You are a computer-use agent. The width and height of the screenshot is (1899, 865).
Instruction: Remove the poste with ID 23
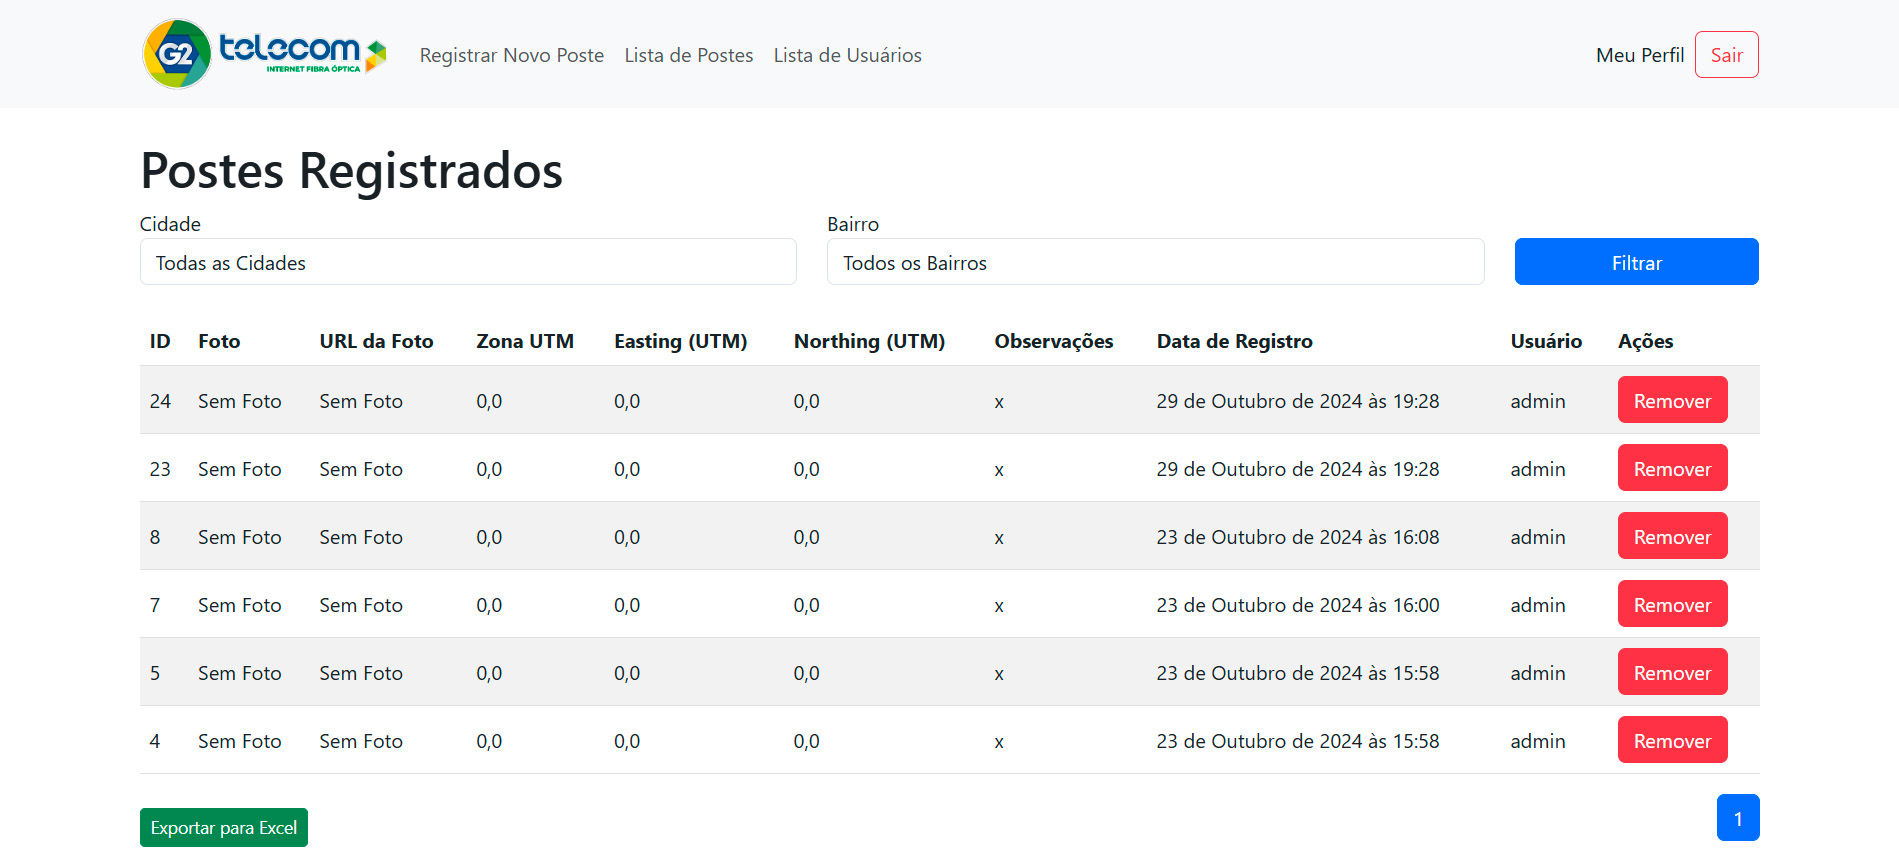1673,468
